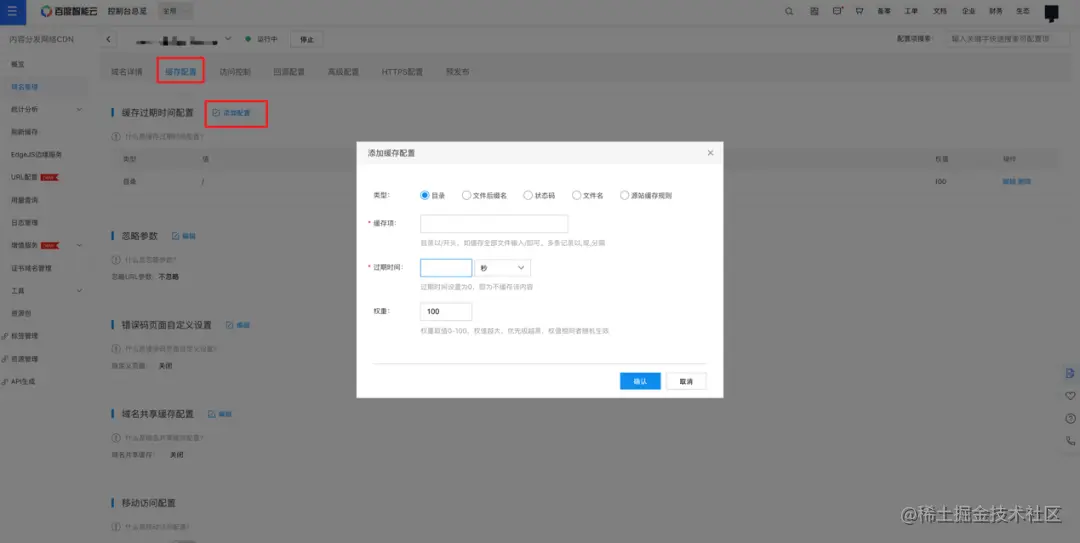Select the 文件后缀名 radio button
Screen dimensions: 1080x543
(x=466, y=196)
